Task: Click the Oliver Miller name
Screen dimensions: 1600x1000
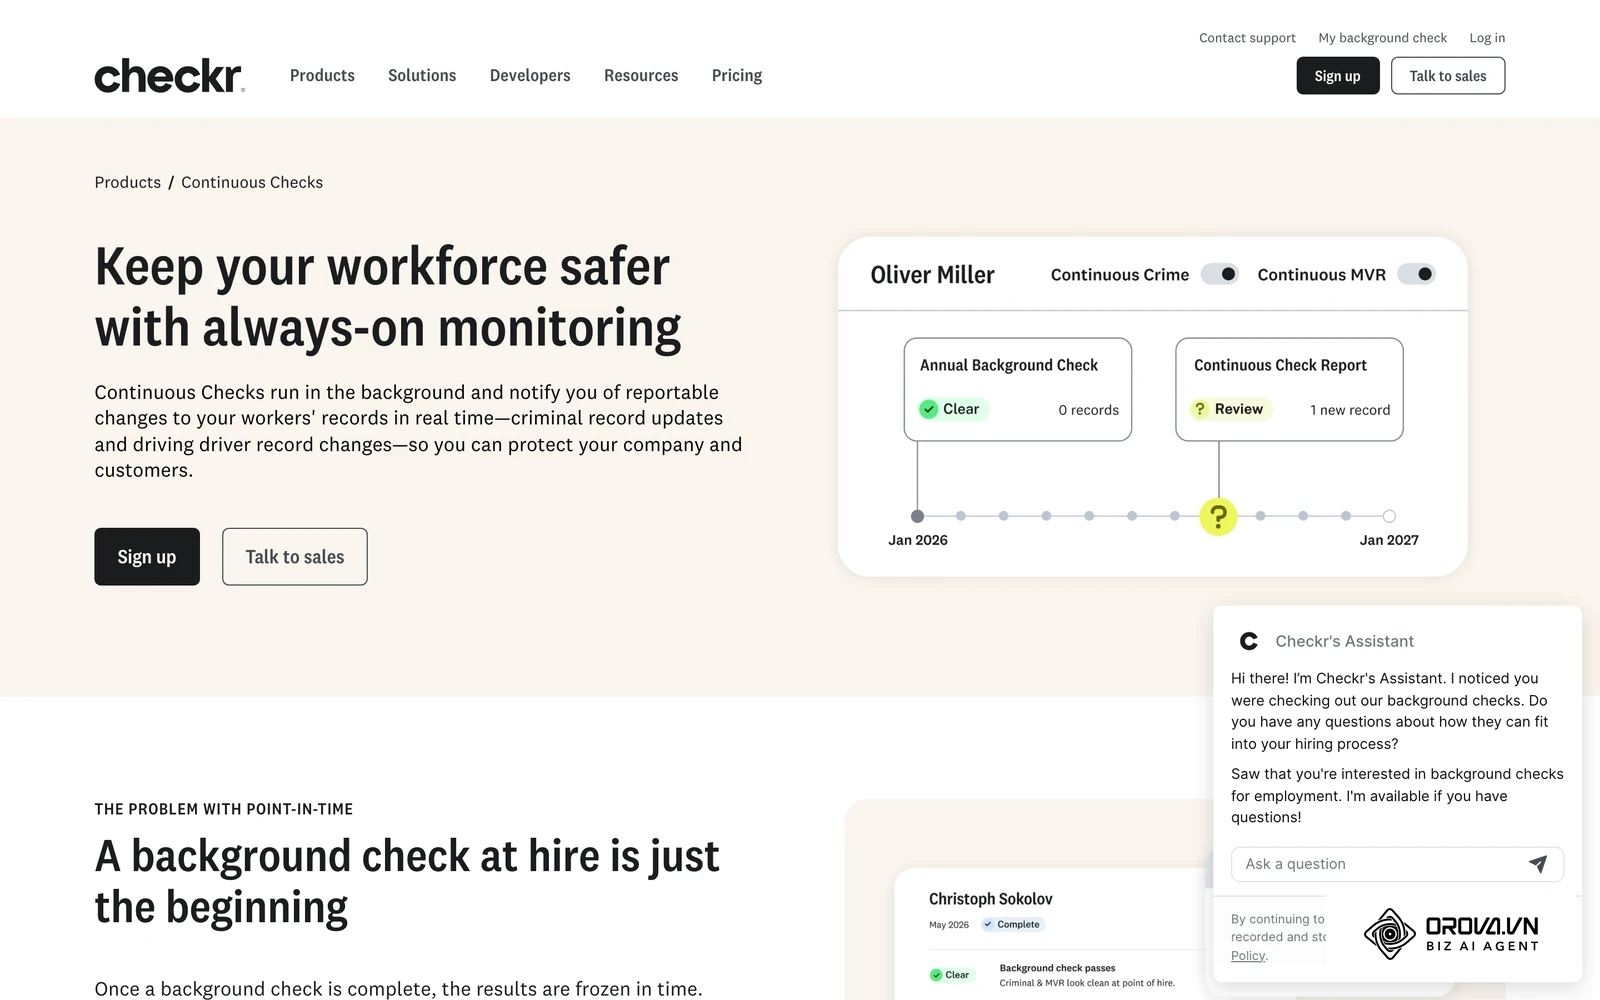Action: click(x=932, y=275)
